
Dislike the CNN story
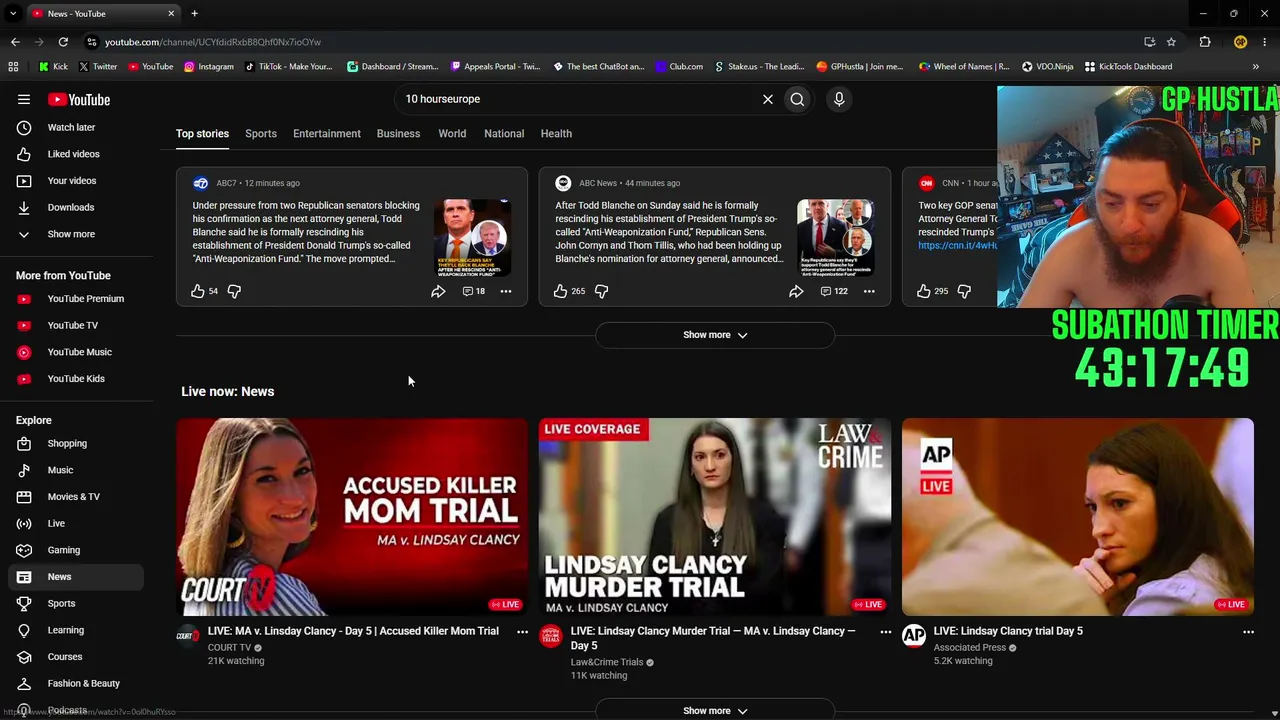click(x=964, y=291)
